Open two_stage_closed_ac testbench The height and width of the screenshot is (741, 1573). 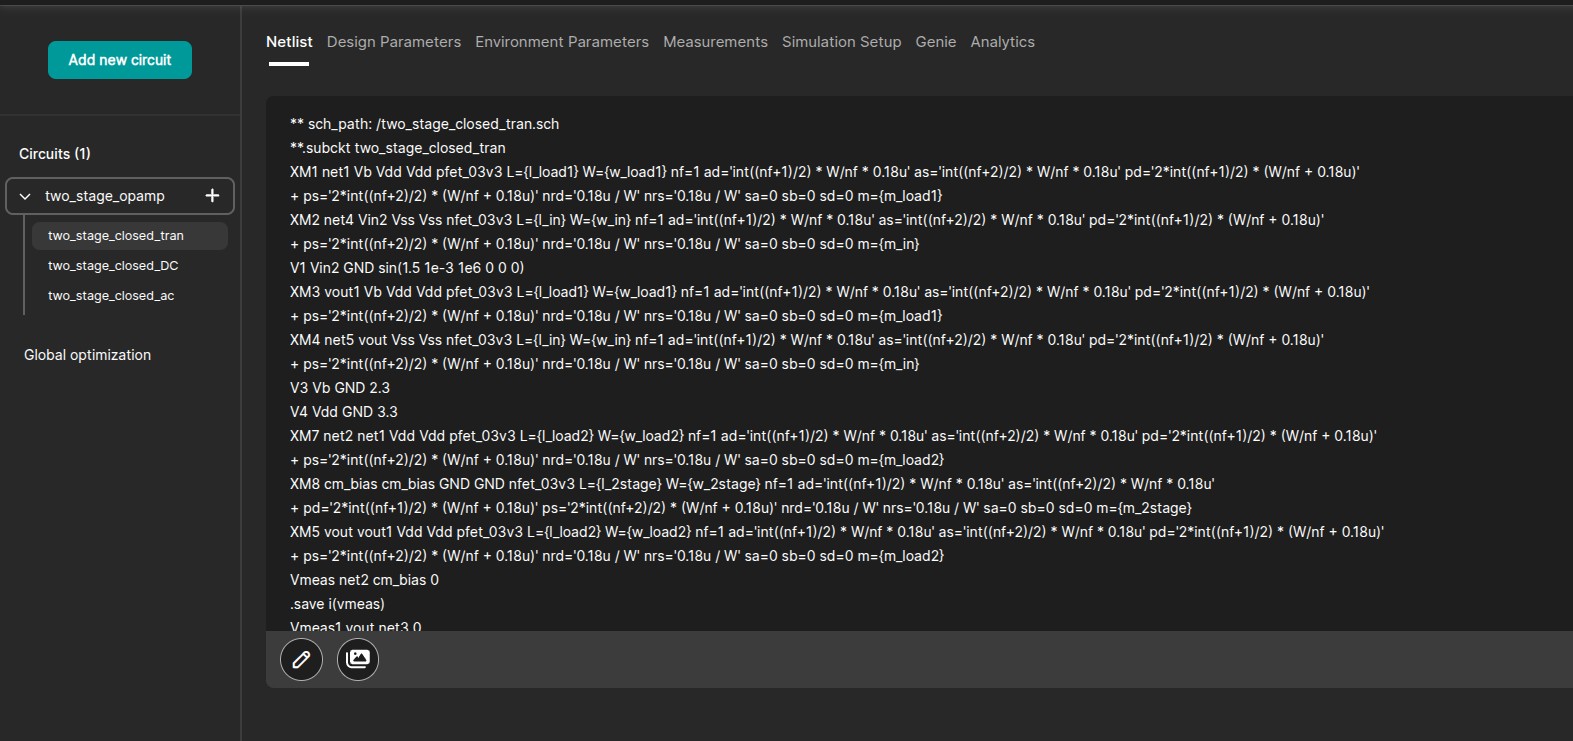(x=111, y=296)
